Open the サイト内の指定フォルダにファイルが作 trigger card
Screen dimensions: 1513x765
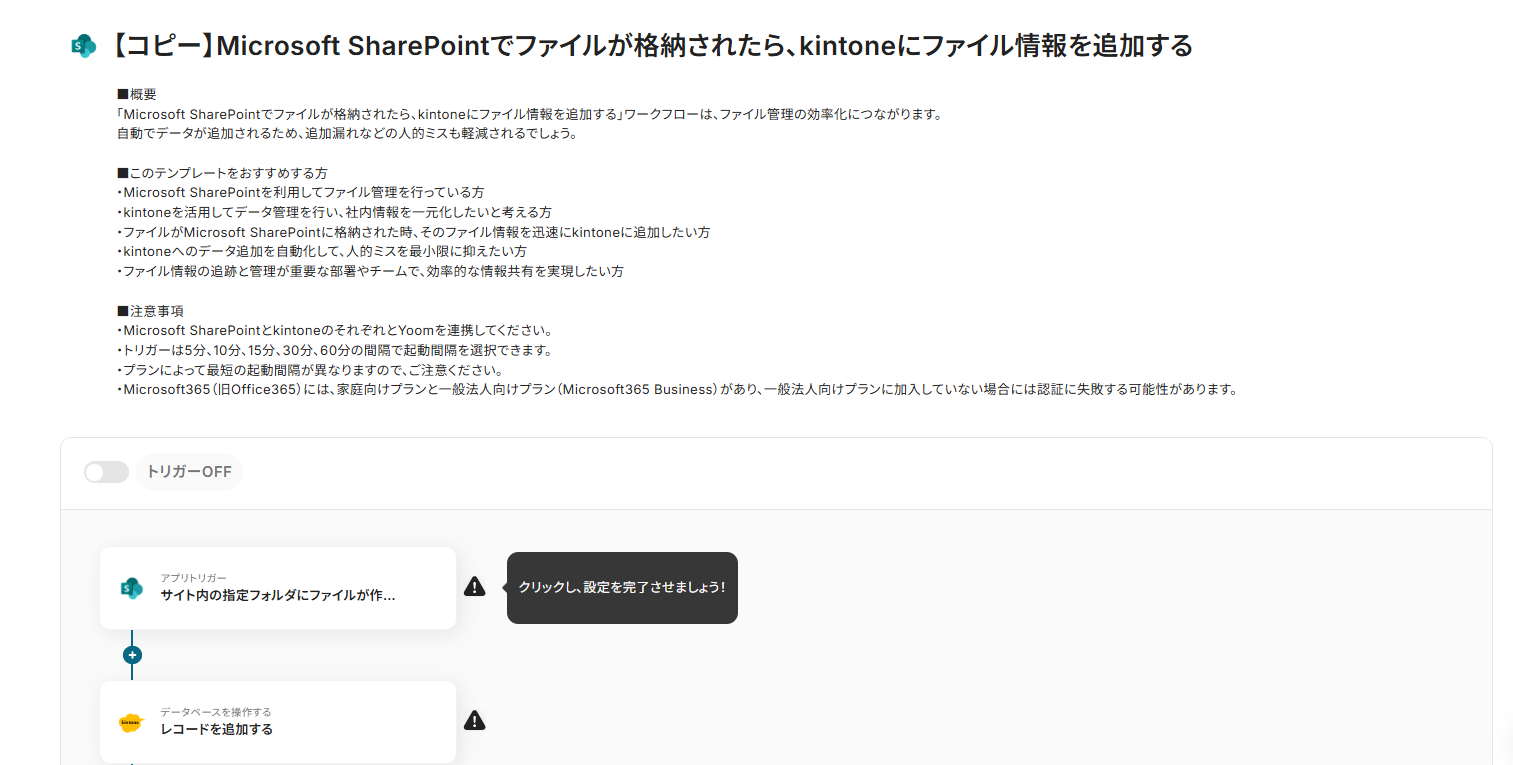[x=278, y=588]
